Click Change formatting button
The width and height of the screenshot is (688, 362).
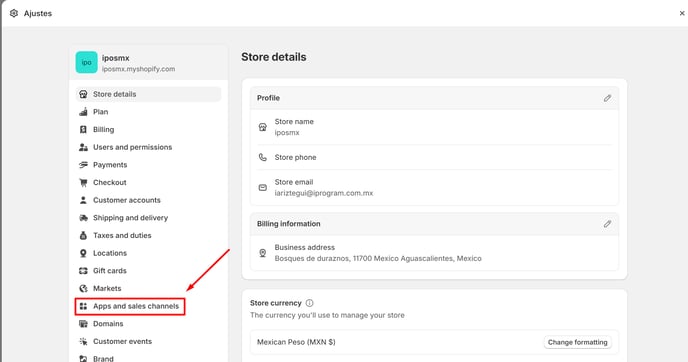click(577, 342)
